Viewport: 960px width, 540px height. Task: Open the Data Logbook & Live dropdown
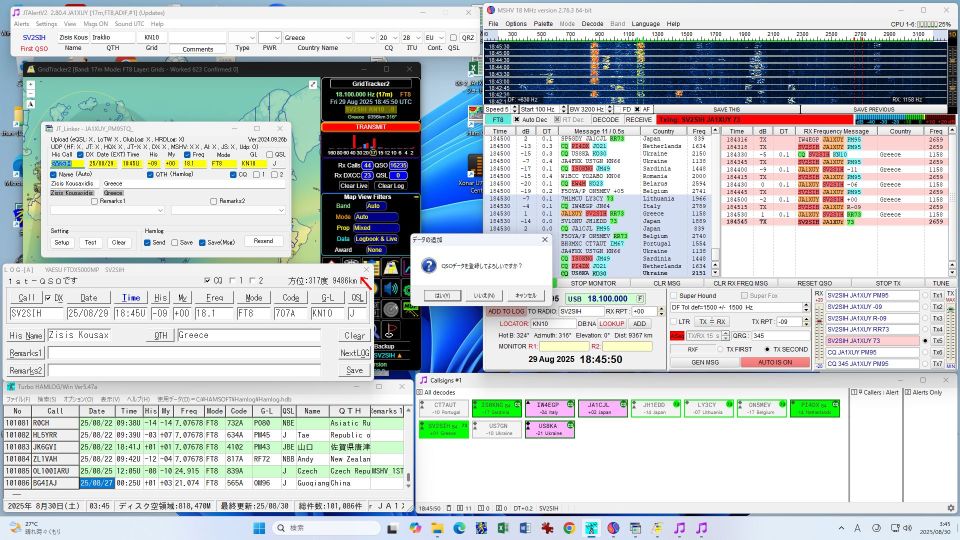point(376,239)
